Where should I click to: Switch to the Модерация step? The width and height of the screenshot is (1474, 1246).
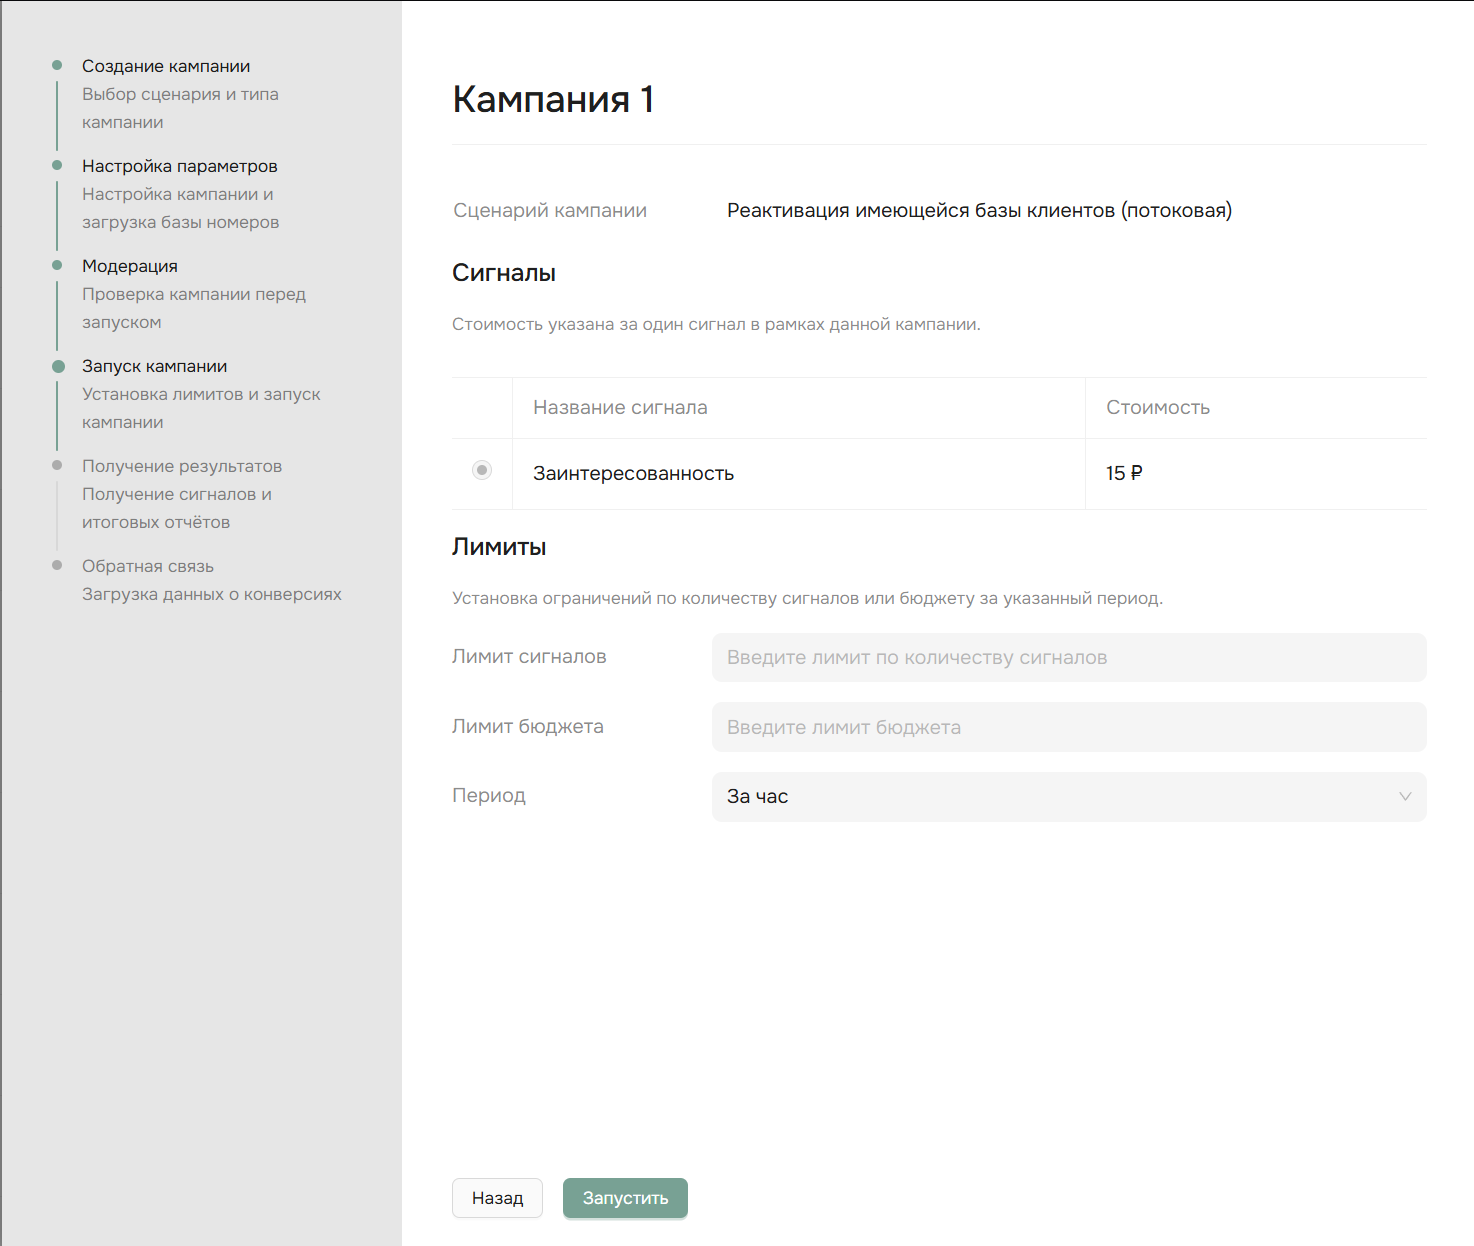pos(130,266)
